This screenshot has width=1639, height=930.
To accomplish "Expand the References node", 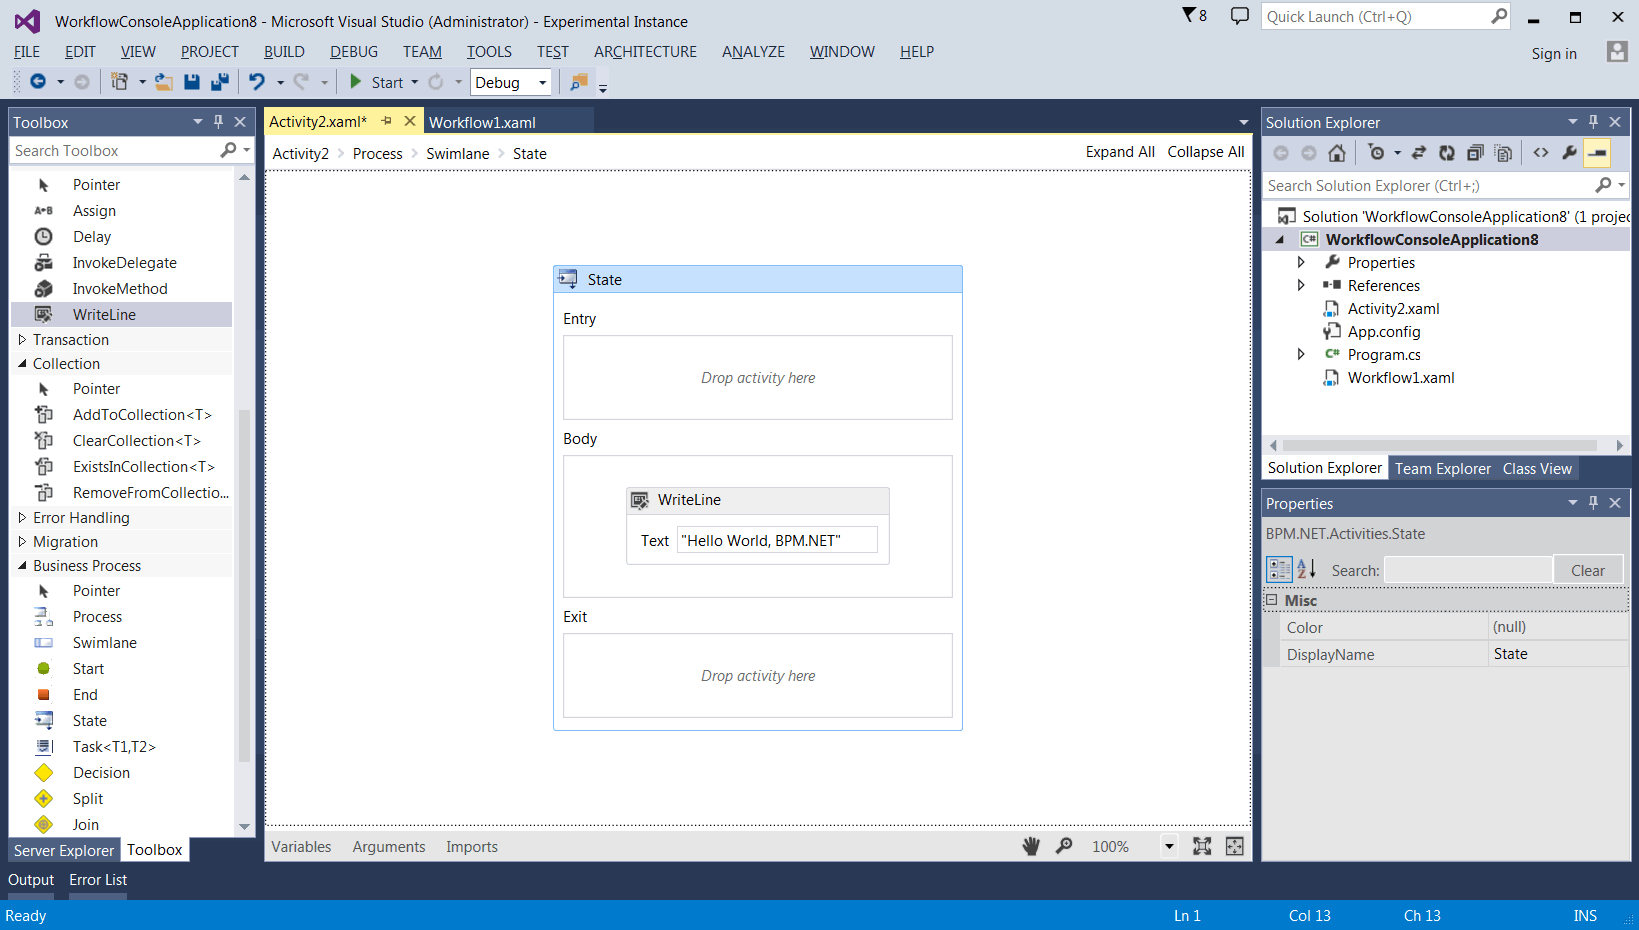I will 1301,286.
